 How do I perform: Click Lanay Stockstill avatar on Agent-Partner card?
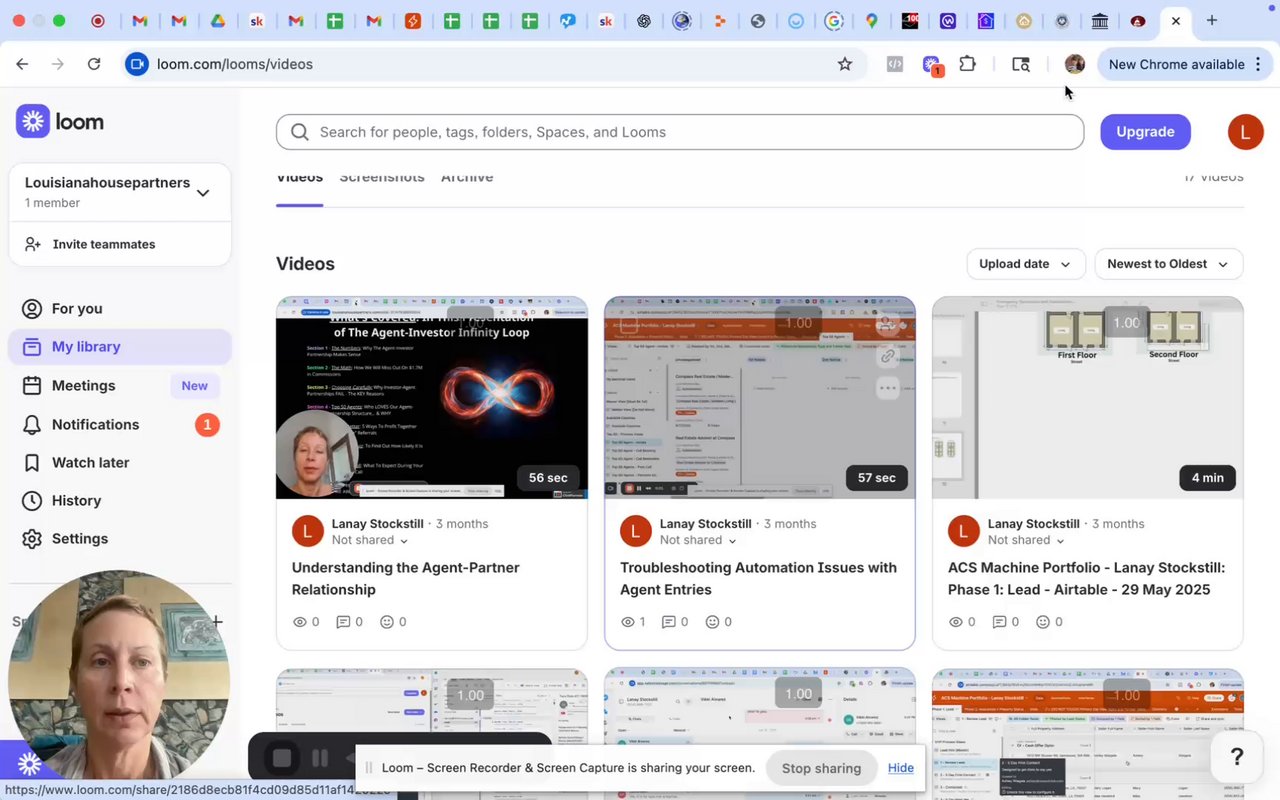click(x=308, y=531)
